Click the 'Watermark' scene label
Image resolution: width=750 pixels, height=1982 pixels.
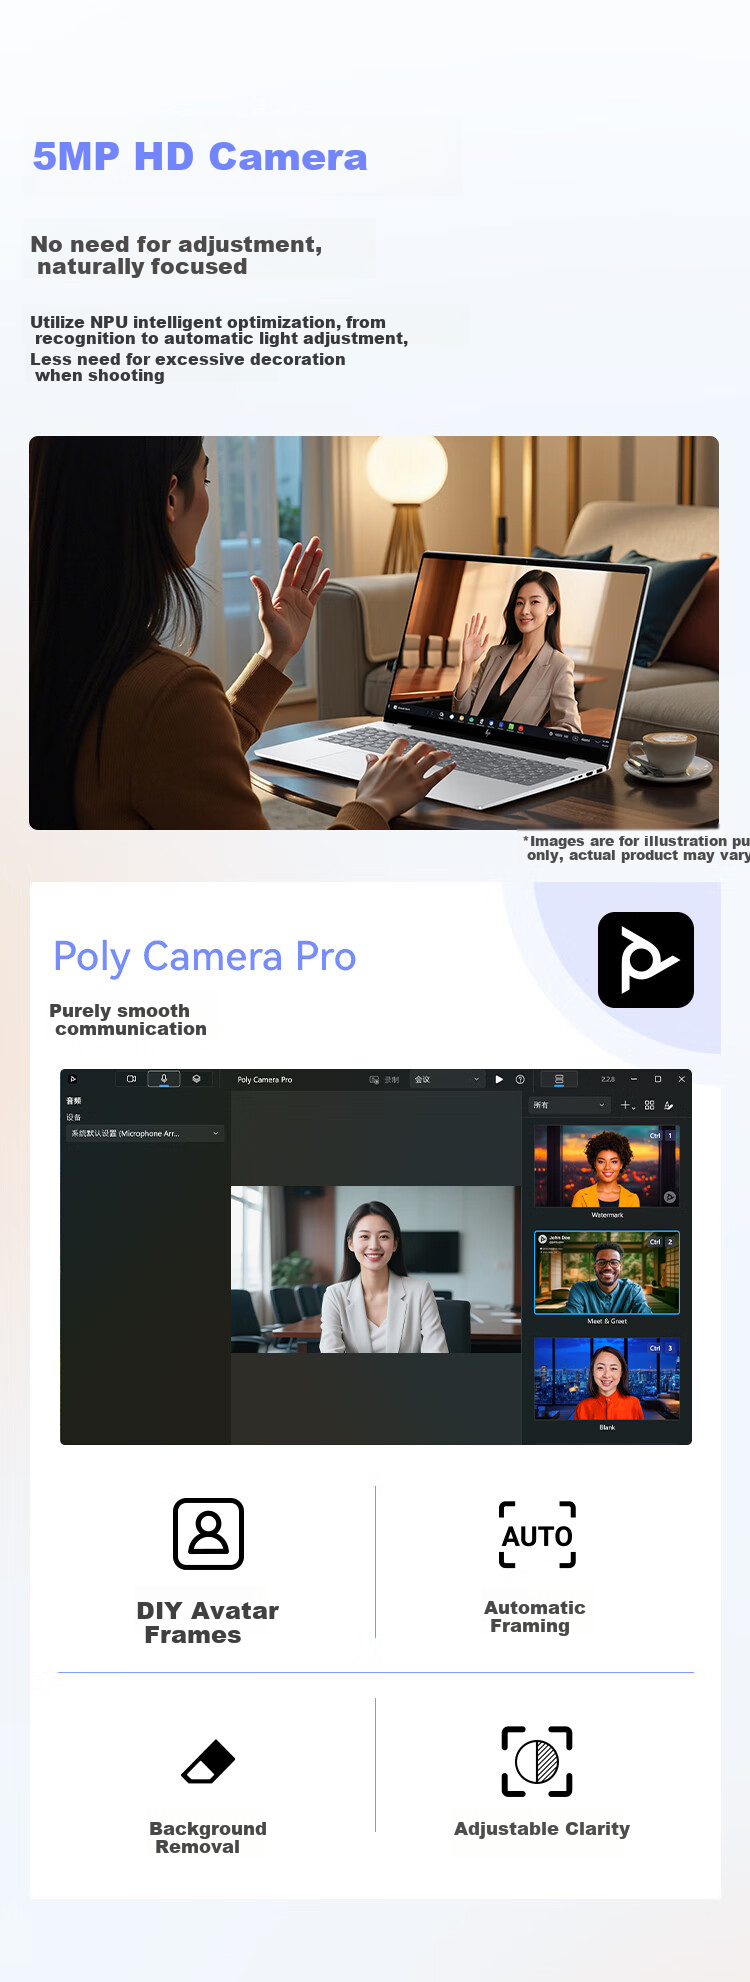(607, 1215)
